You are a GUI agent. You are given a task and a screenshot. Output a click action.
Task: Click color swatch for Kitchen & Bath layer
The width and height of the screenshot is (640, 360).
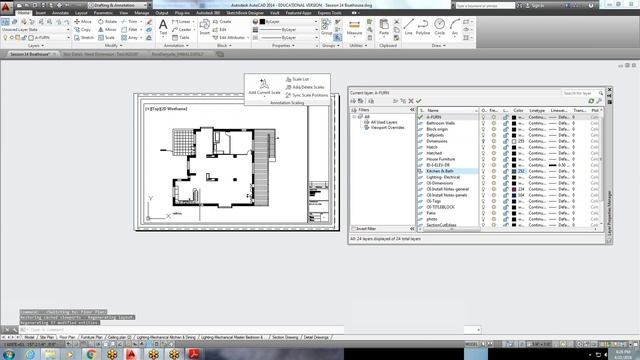point(514,171)
